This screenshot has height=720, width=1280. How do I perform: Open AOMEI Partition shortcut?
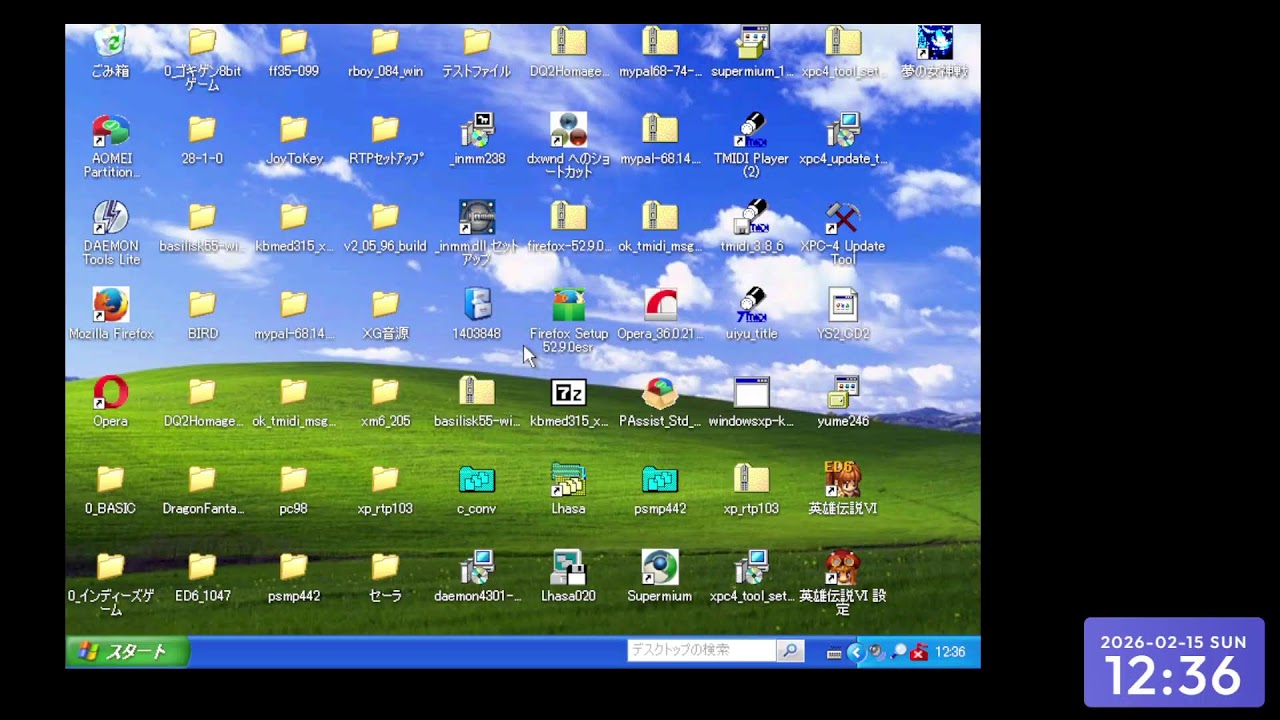pos(110,130)
